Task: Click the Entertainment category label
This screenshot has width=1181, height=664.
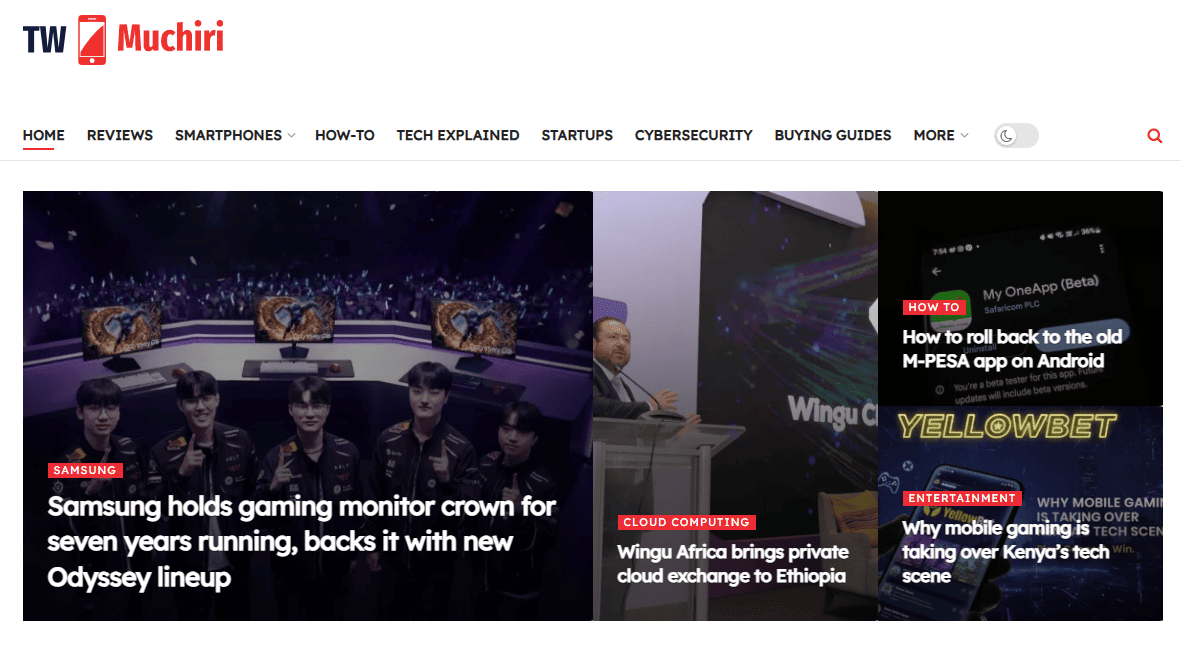Action: [961, 498]
